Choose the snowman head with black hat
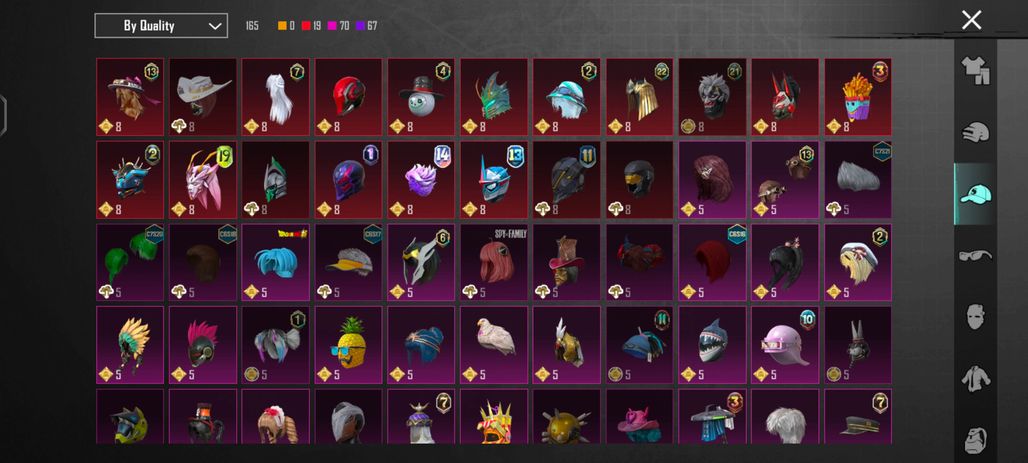 (421, 97)
